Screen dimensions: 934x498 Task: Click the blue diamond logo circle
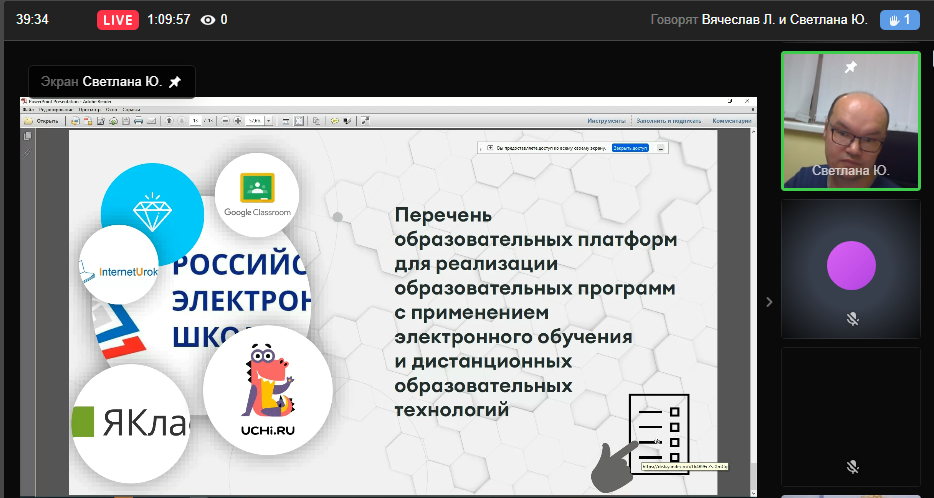152,210
